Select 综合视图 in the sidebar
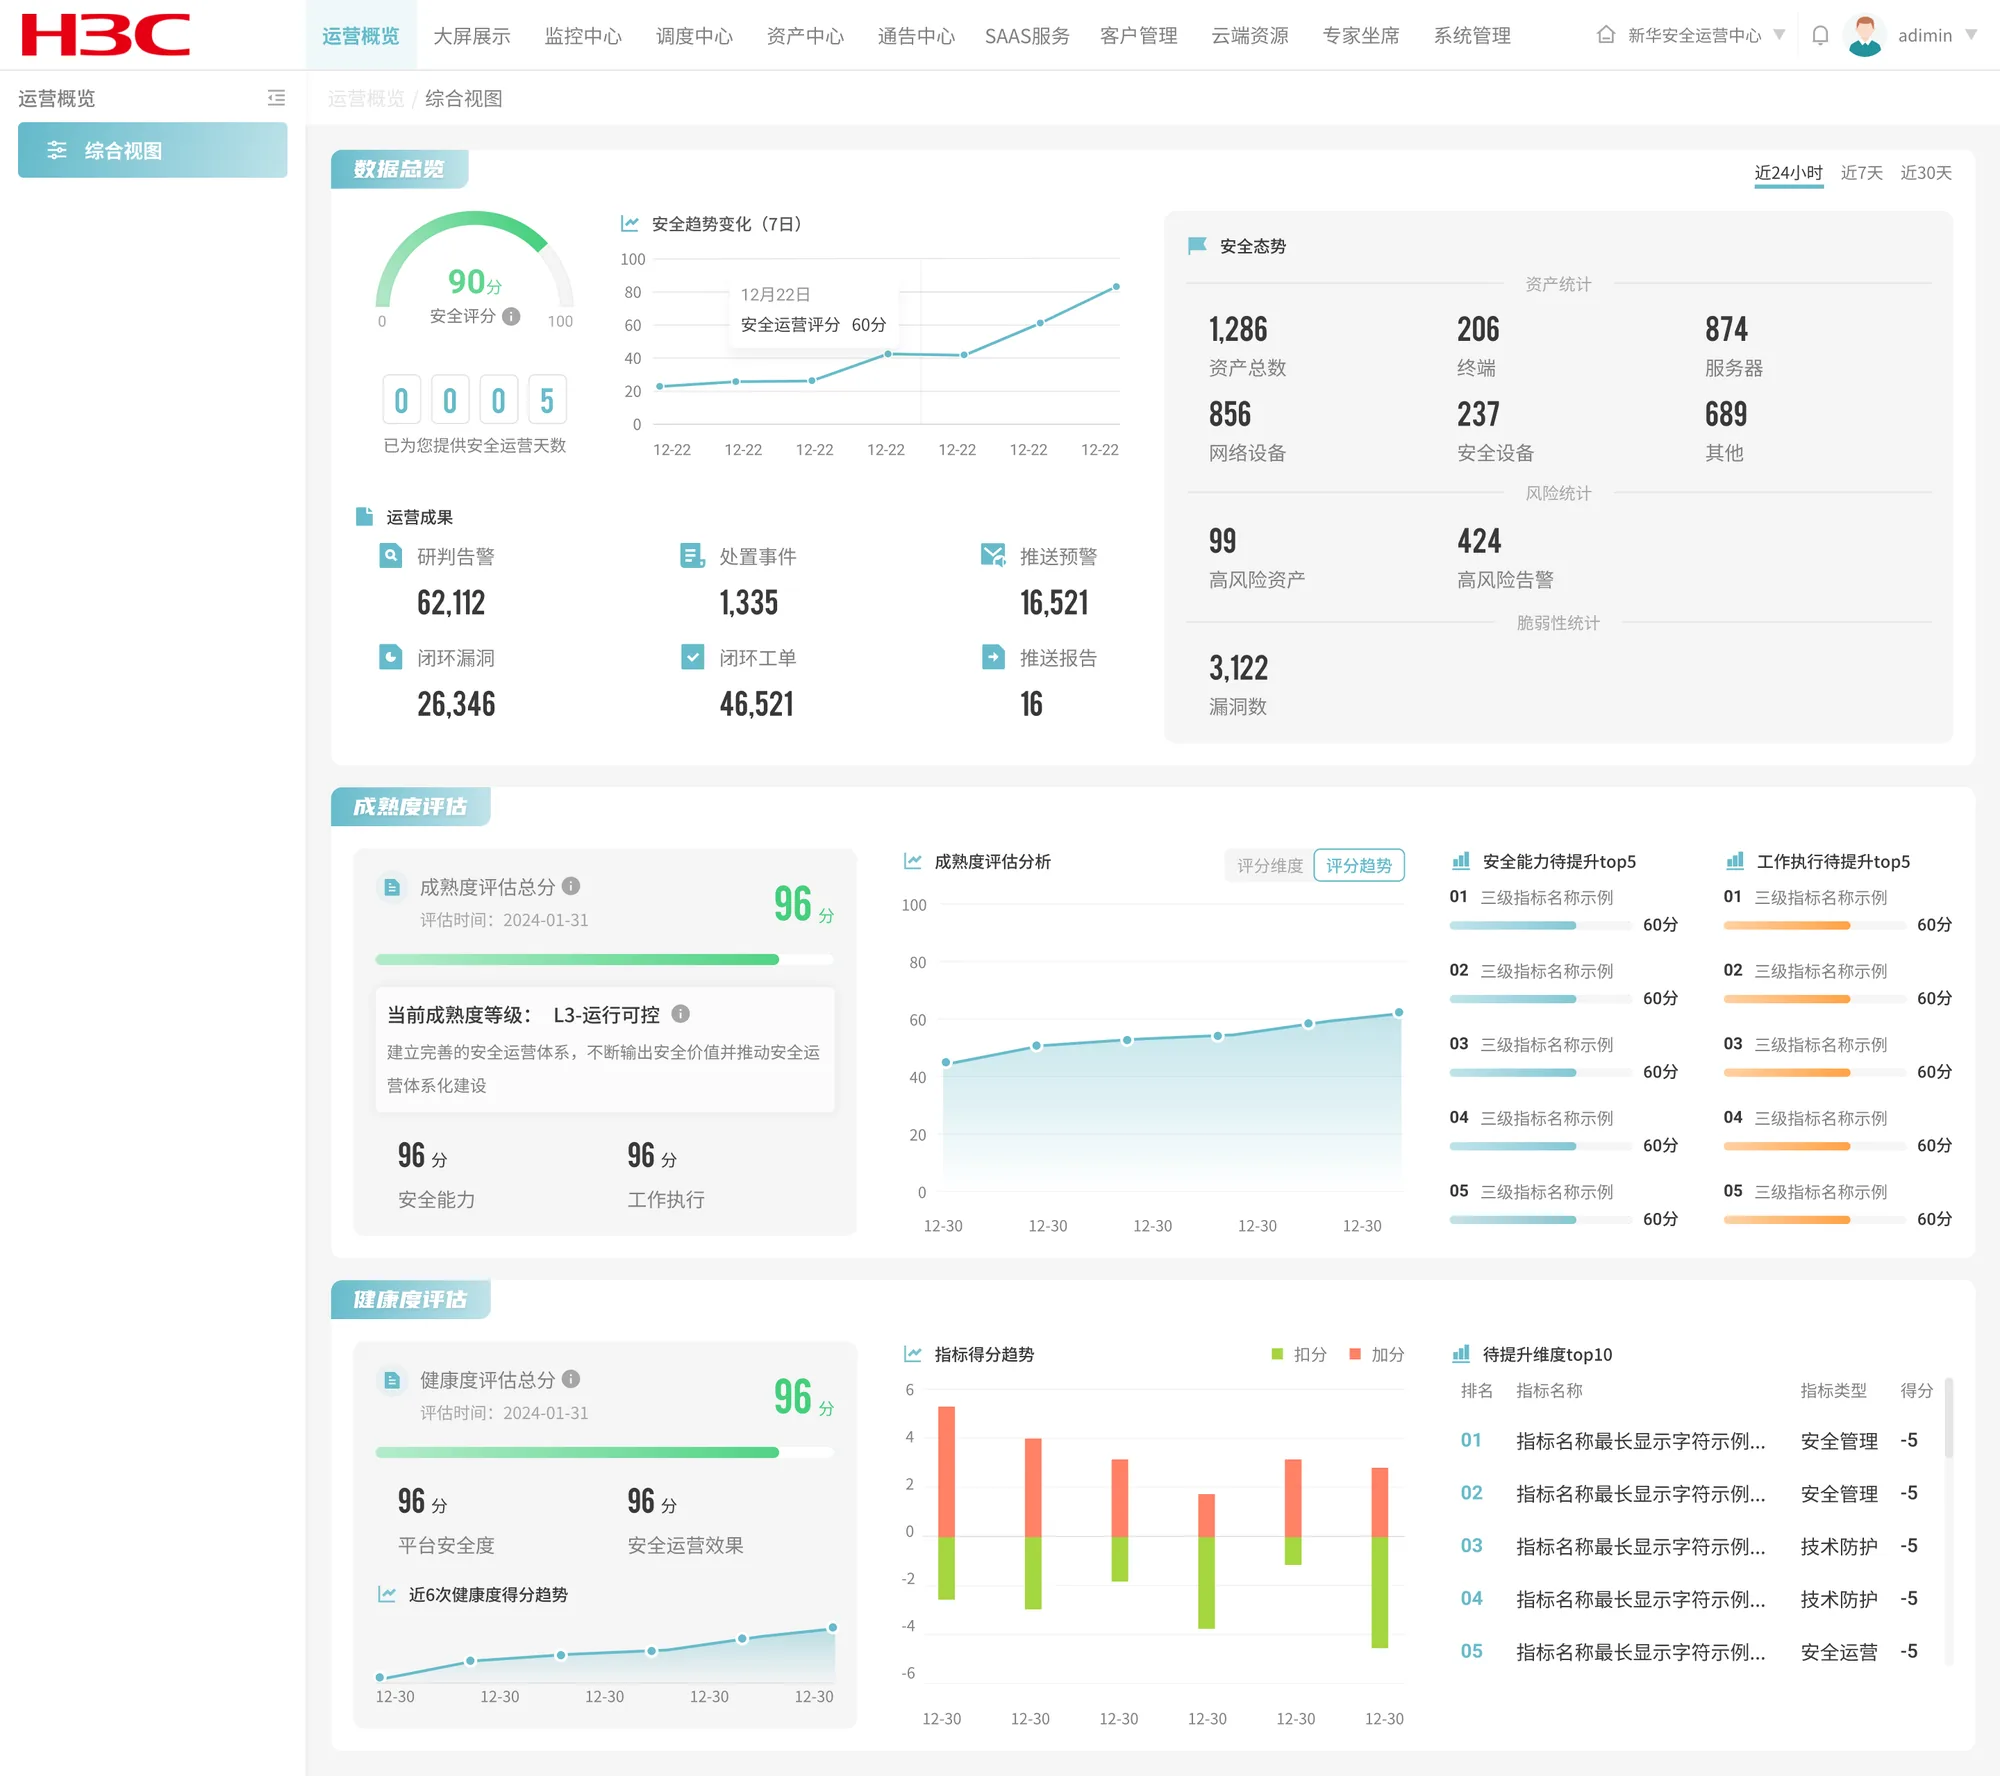The height and width of the screenshot is (1776, 2000). tap(152, 150)
